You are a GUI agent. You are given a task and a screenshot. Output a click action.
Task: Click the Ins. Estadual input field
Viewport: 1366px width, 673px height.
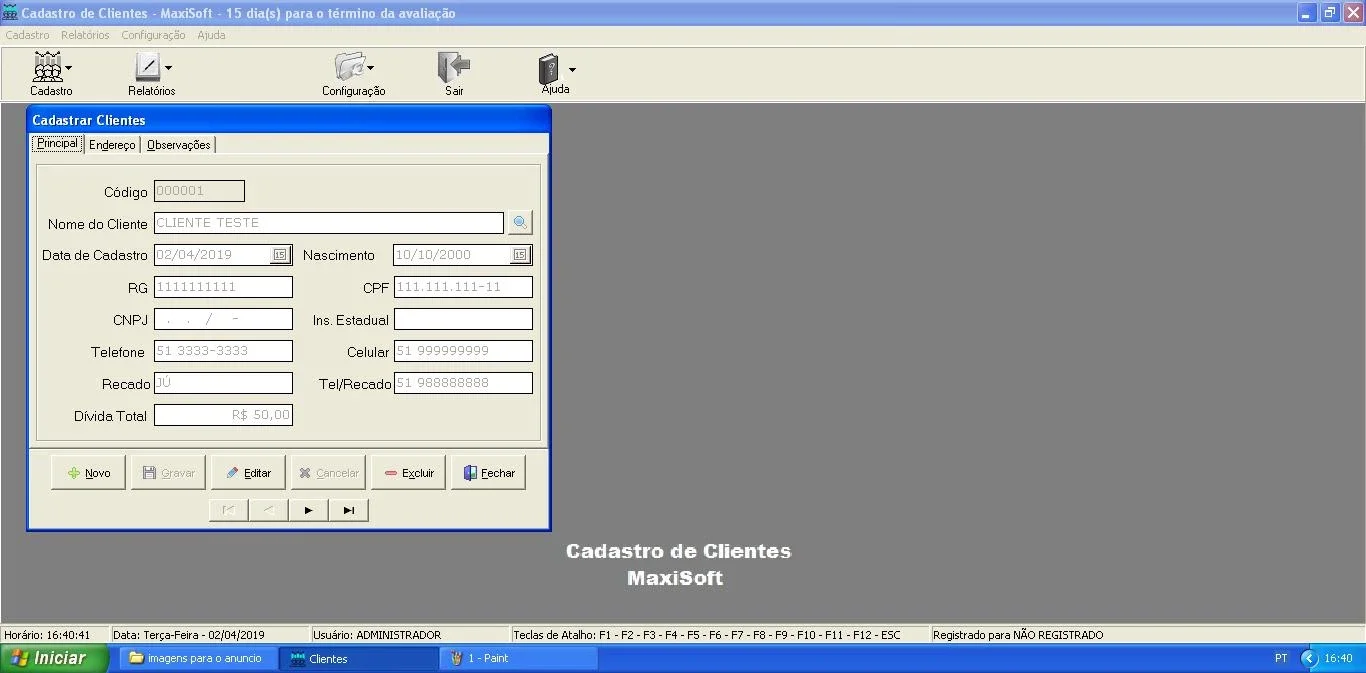coord(463,319)
